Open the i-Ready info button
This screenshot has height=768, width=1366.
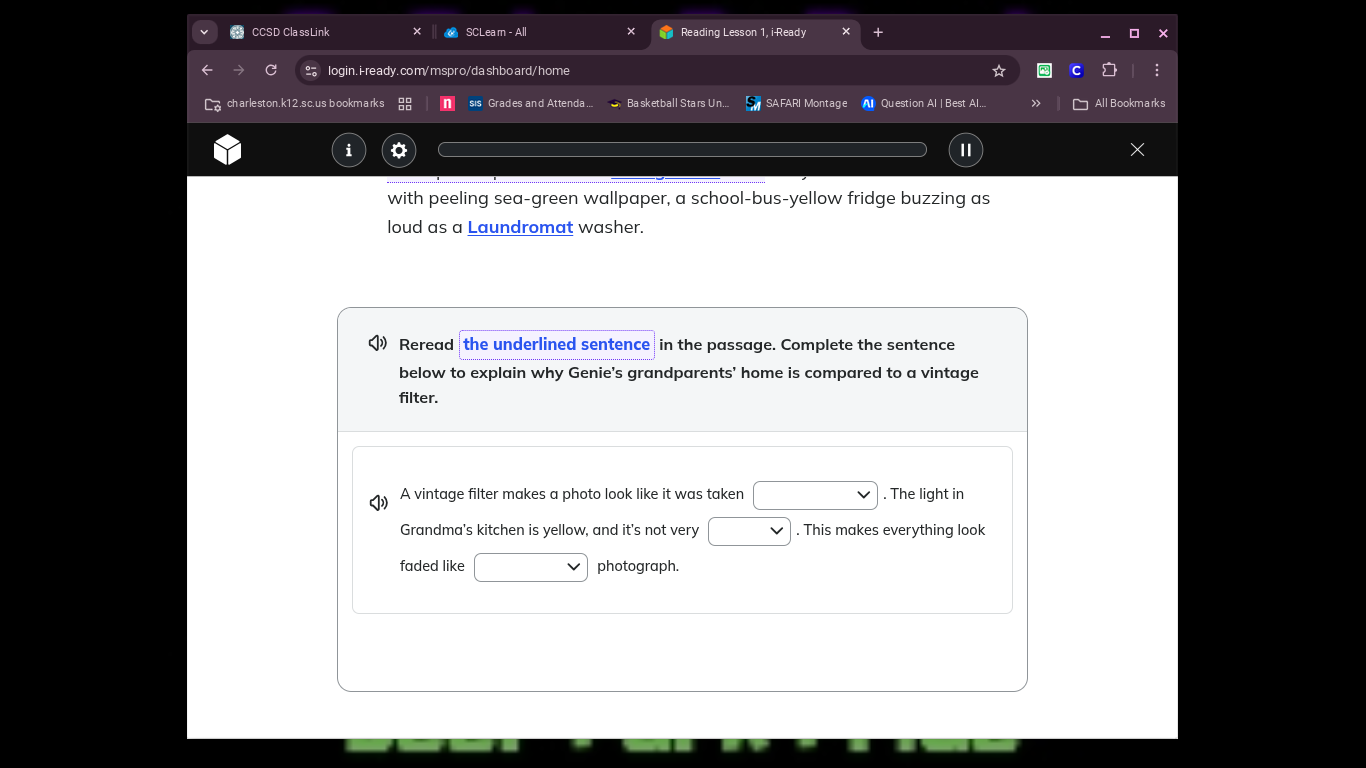348,150
